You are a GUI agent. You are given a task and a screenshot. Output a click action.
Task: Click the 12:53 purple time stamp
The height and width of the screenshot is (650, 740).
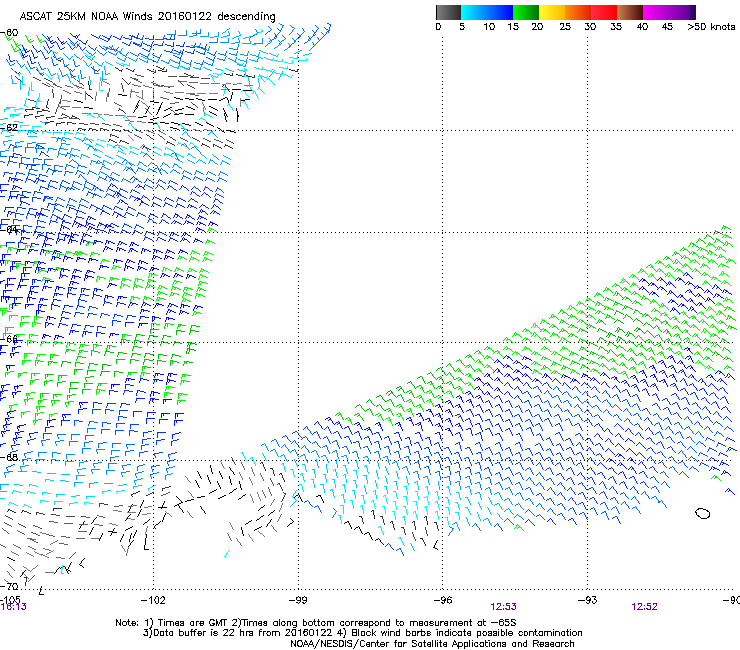click(x=503, y=607)
